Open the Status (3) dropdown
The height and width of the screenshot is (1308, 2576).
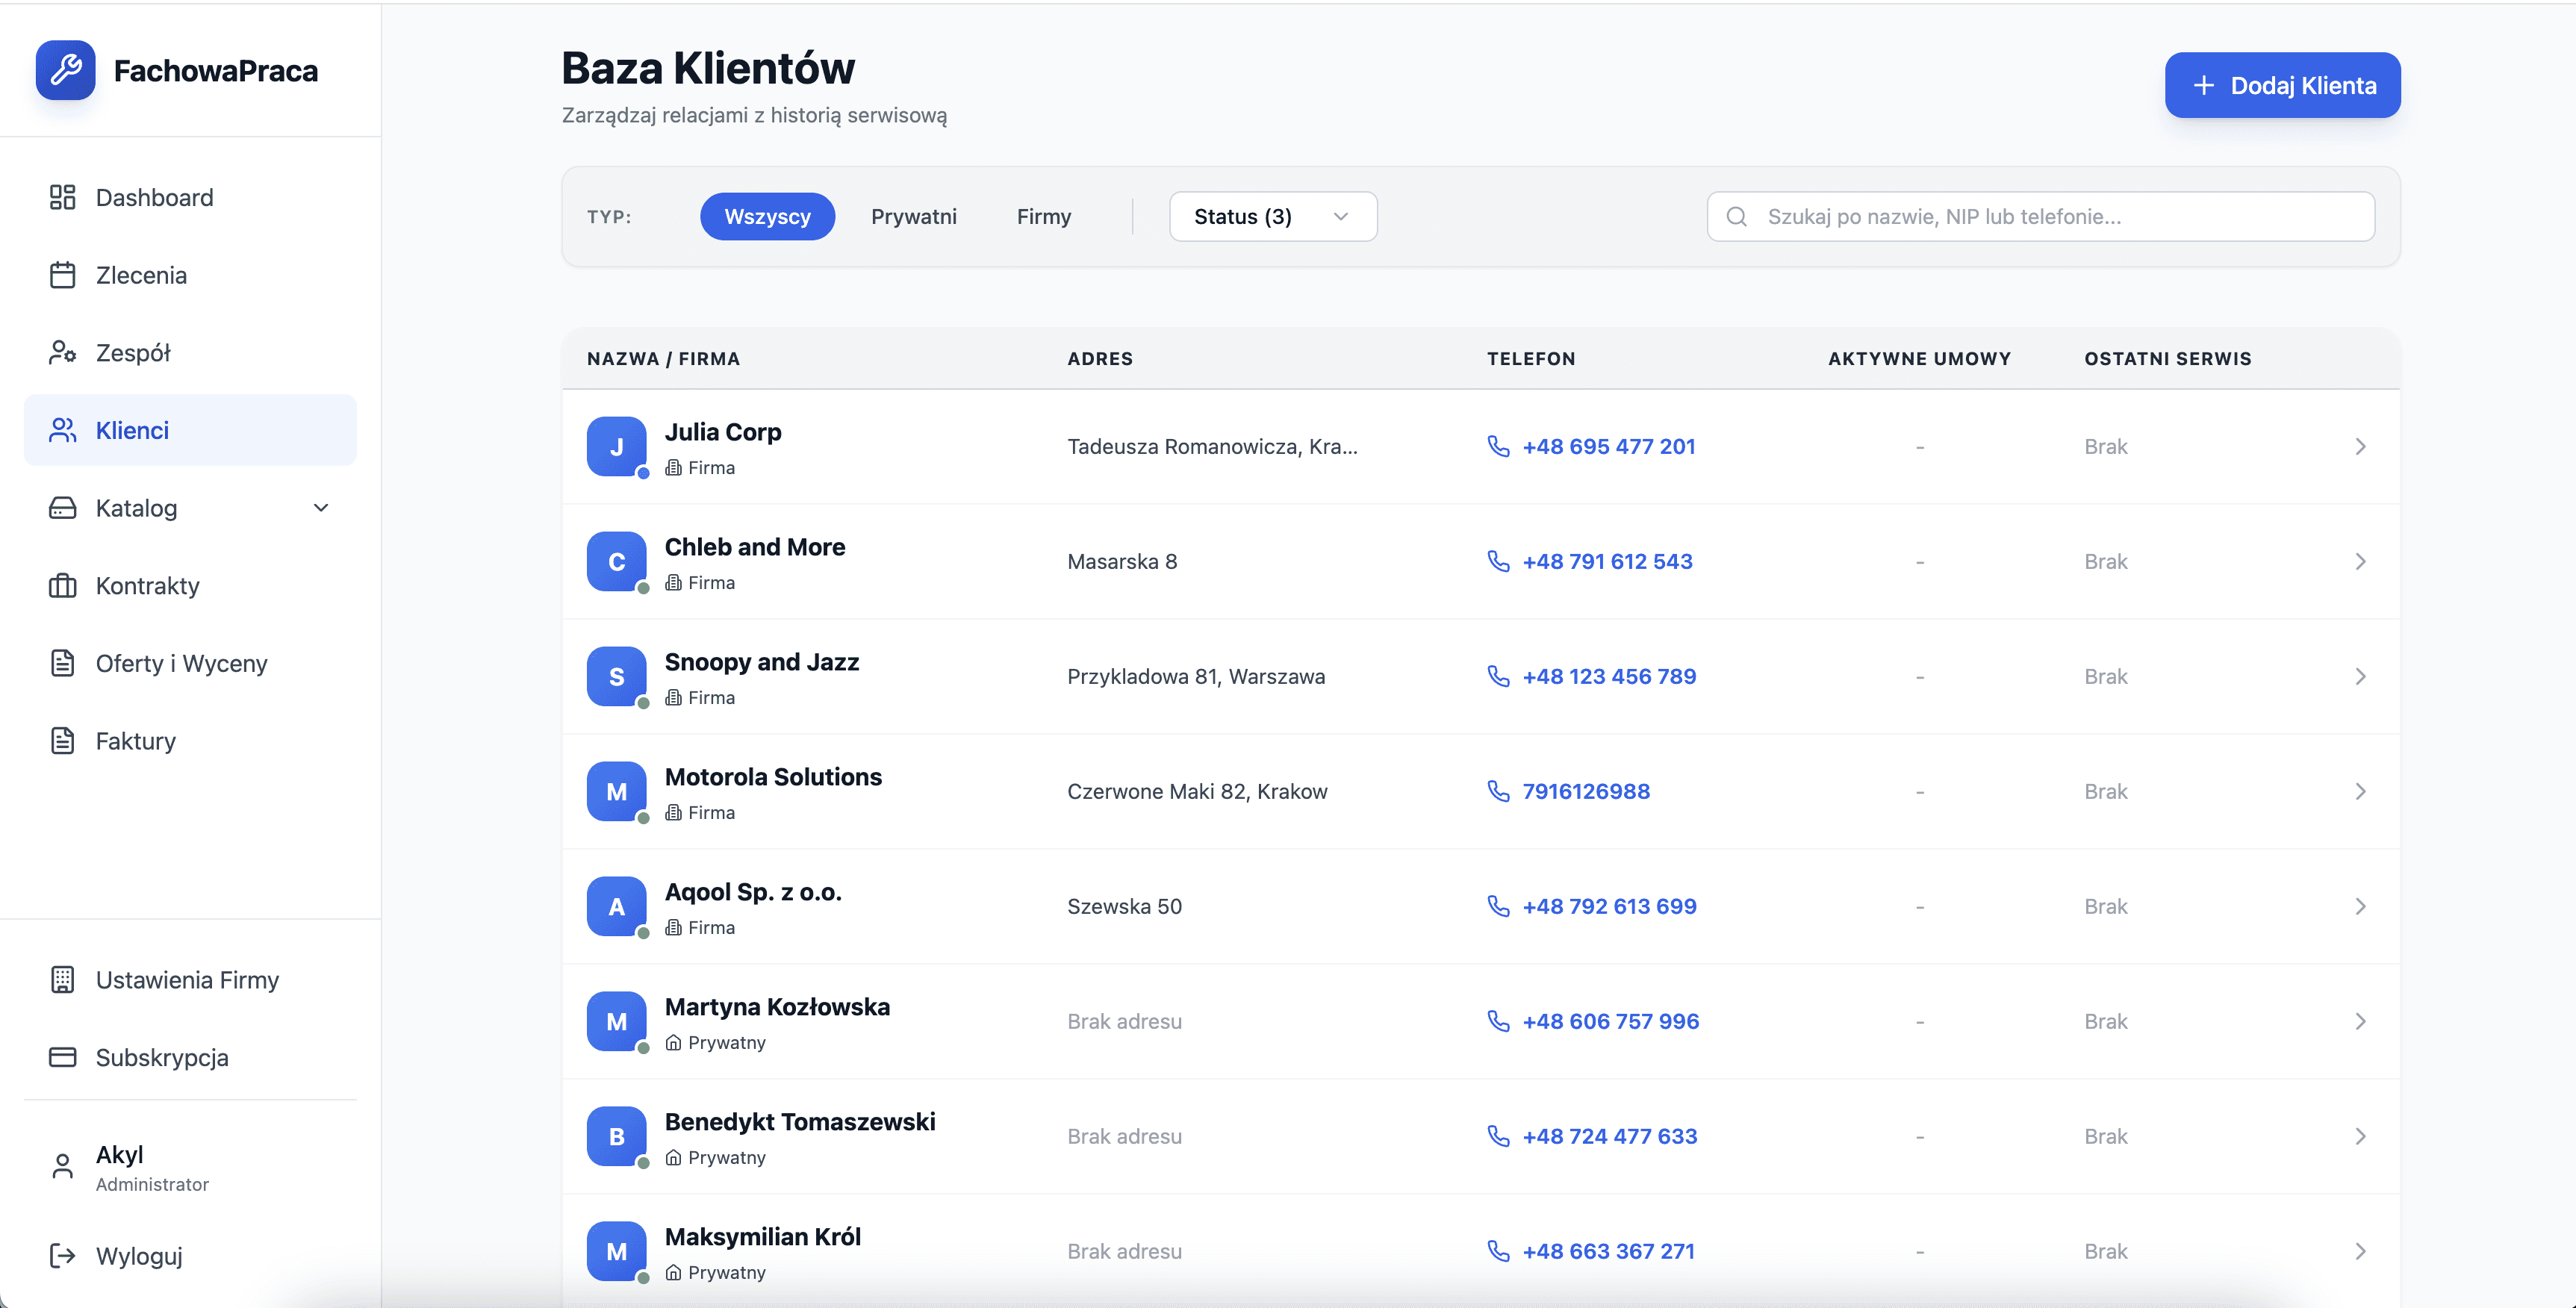(1272, 216)
